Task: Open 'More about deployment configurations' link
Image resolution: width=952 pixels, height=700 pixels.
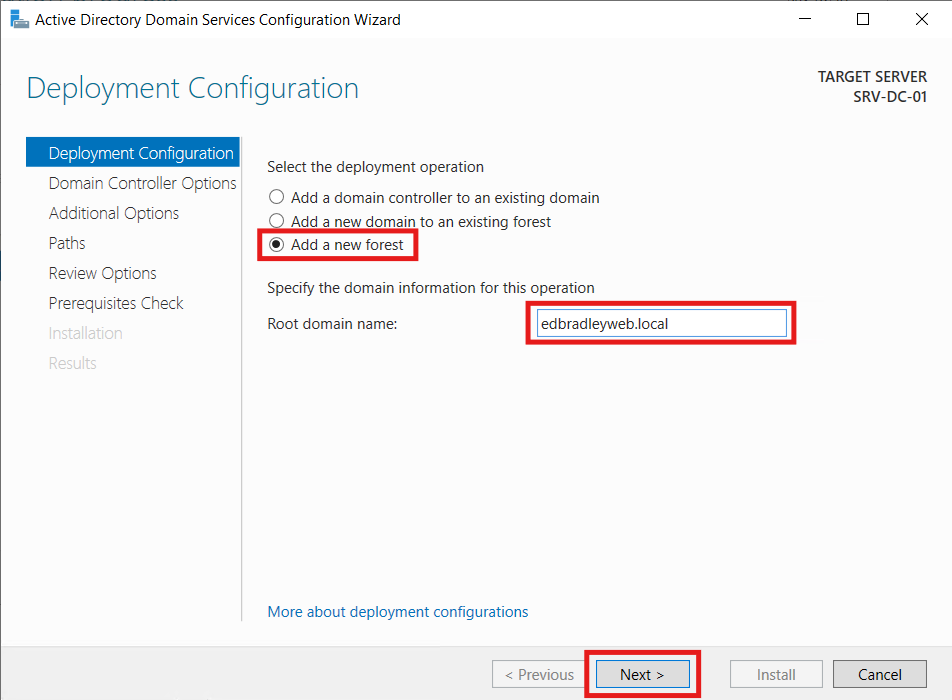Action: (397, 611)
